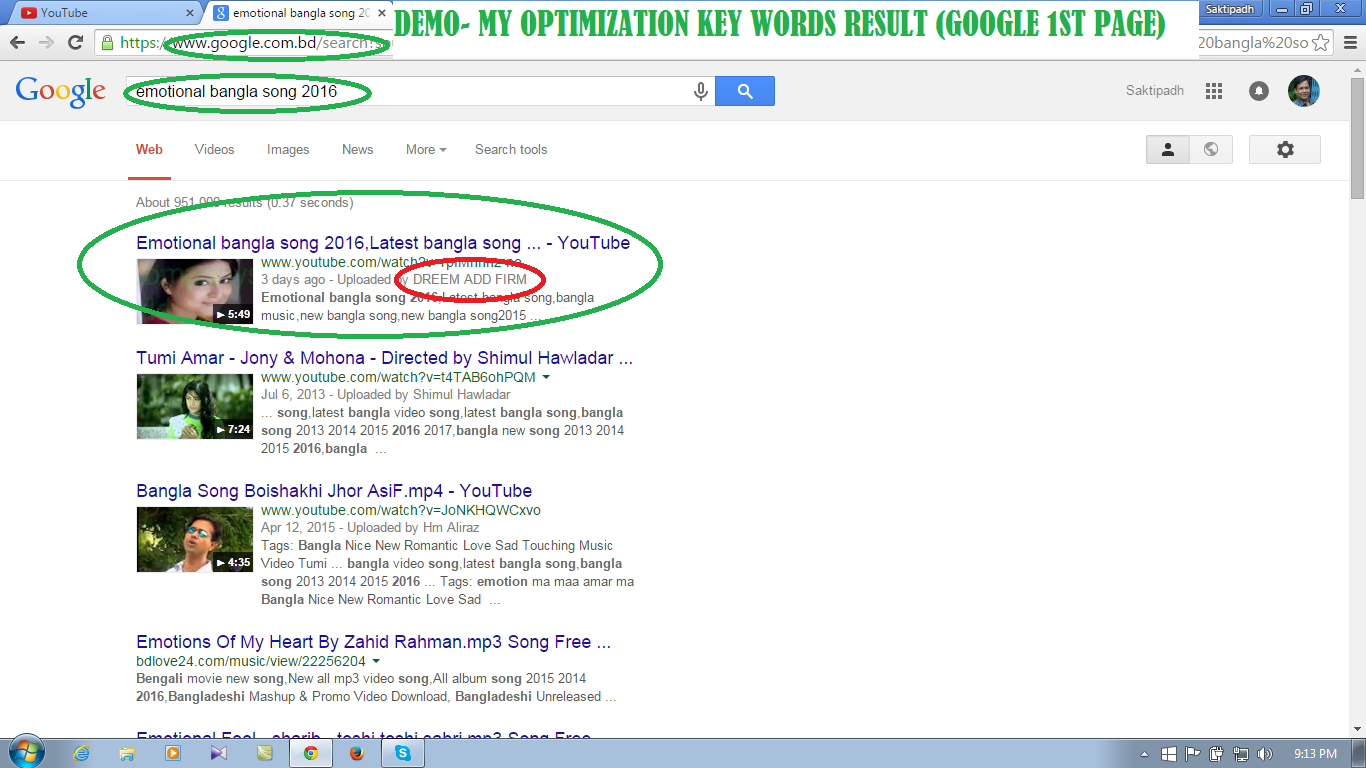
Task: Switch to News results
Action: (357, 149)
